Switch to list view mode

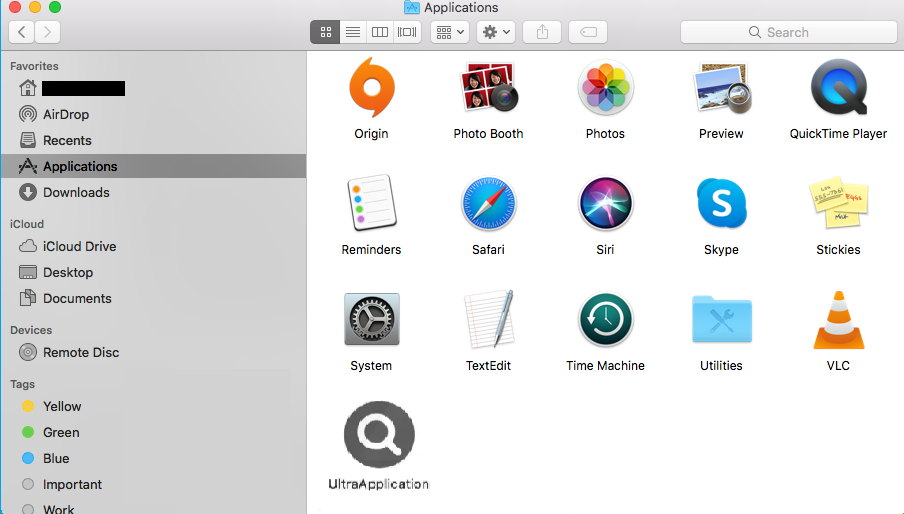pos(352,32)
